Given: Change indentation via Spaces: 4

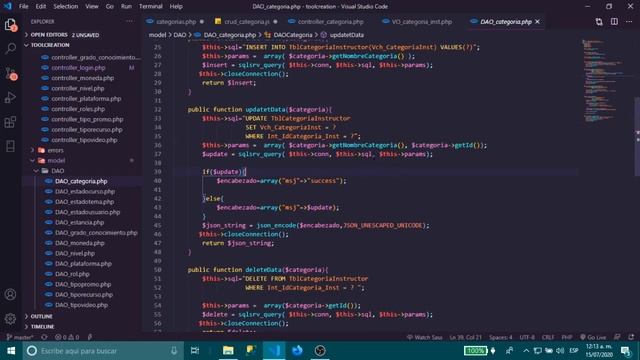Looking at the screenshot, I should tap(500, 337).
